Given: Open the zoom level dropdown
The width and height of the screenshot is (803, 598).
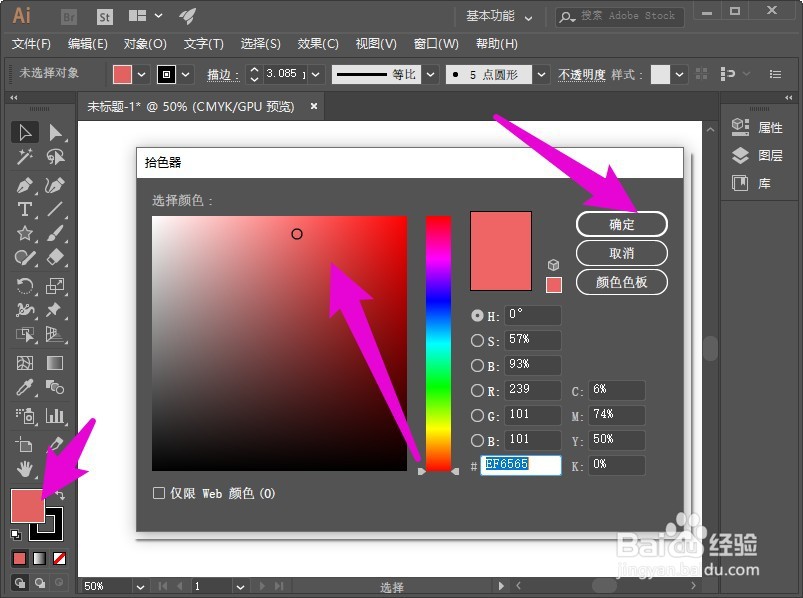Looking at the screenshot, I should [140, 587].
